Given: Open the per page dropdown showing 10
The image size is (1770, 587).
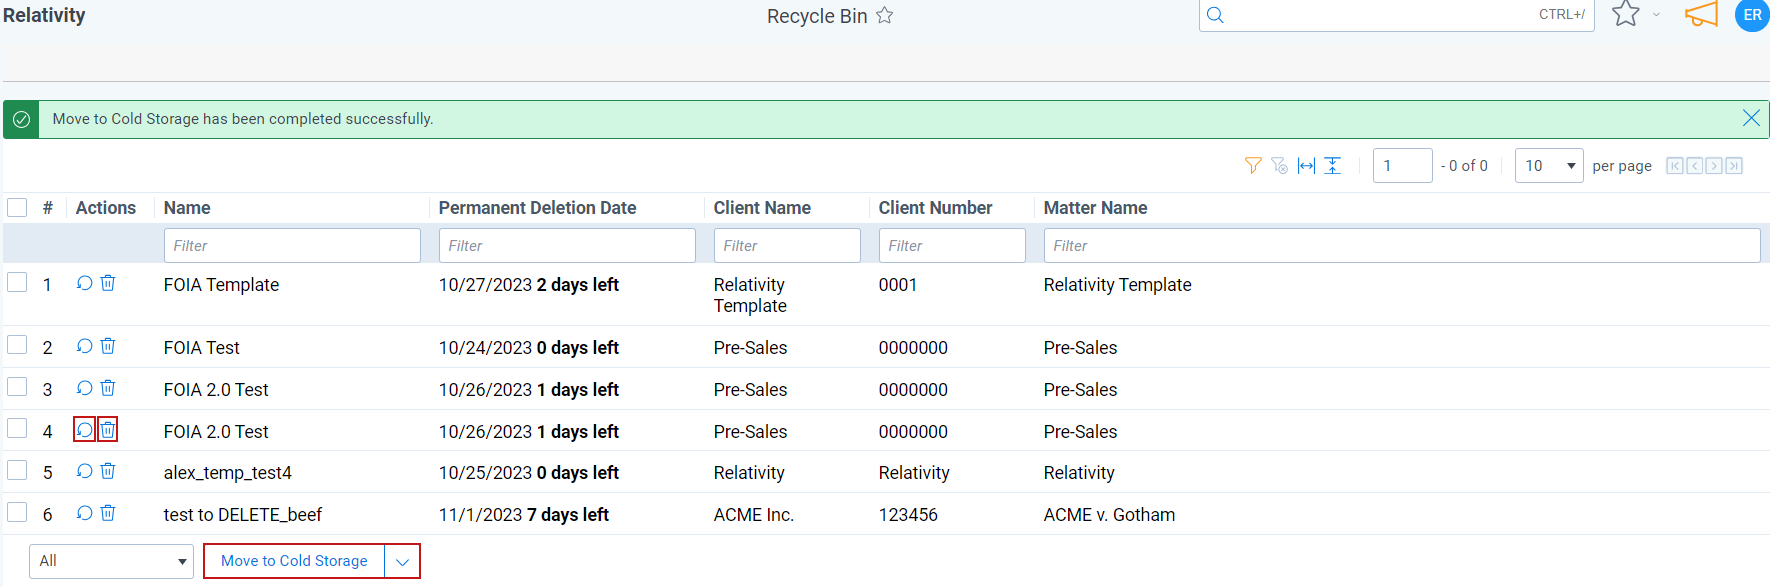Looking at the screenshot, I should coord(1549,166).
